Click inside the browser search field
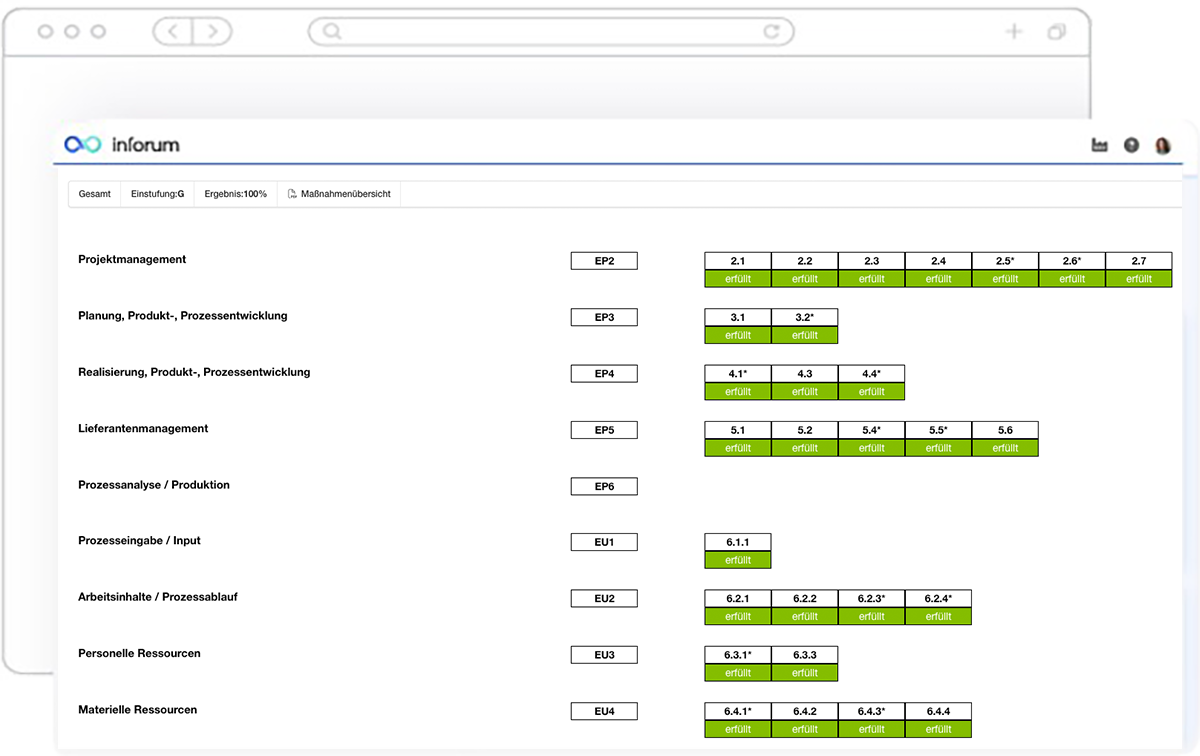Image resolution: width=1200 pixels, height=756 pixels. pos(550,31)
